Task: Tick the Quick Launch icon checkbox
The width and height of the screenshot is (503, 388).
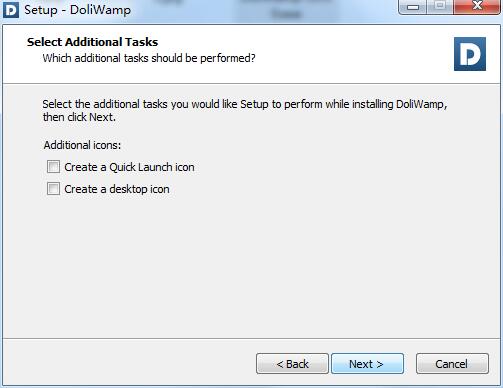Action: (53, 167)
